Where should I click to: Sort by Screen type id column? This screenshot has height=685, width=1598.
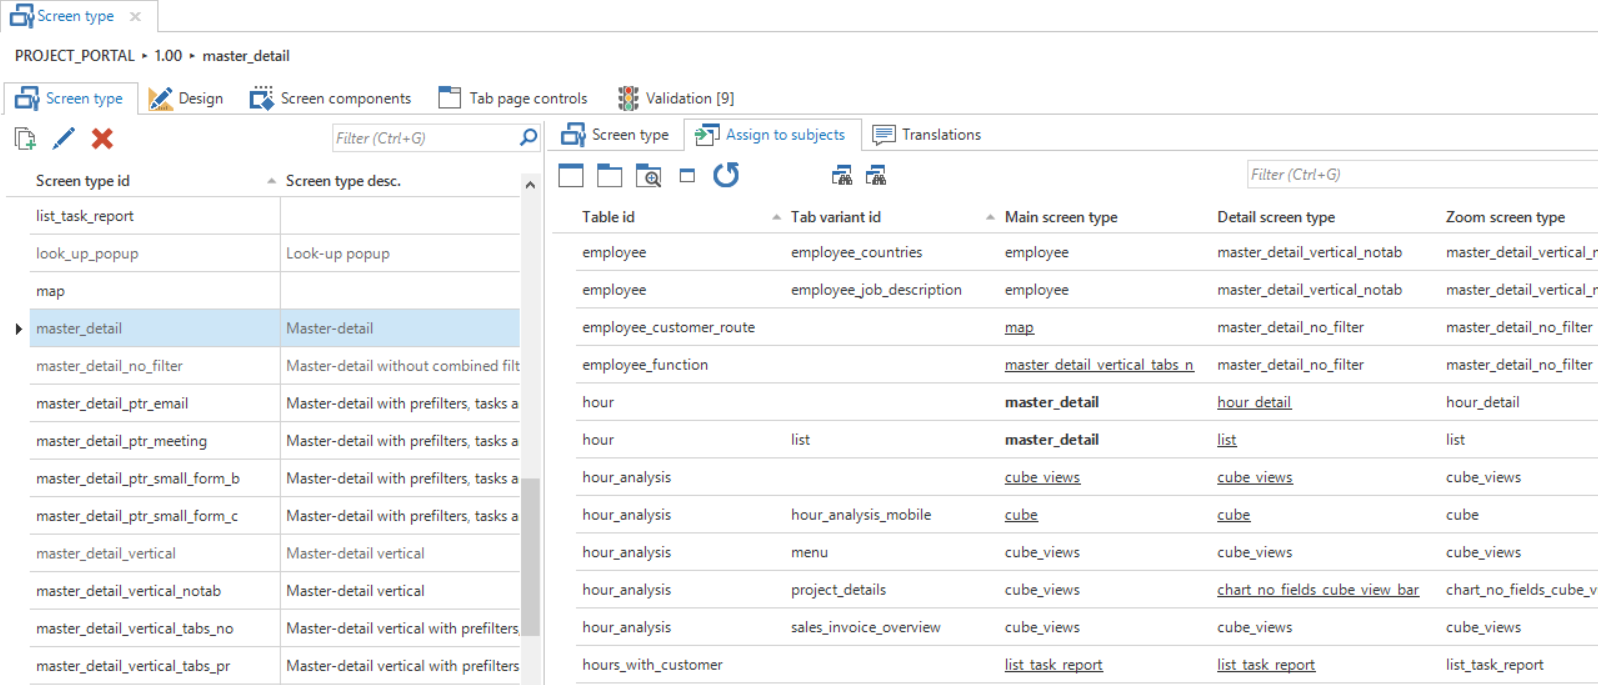click(x=83, y=181)
